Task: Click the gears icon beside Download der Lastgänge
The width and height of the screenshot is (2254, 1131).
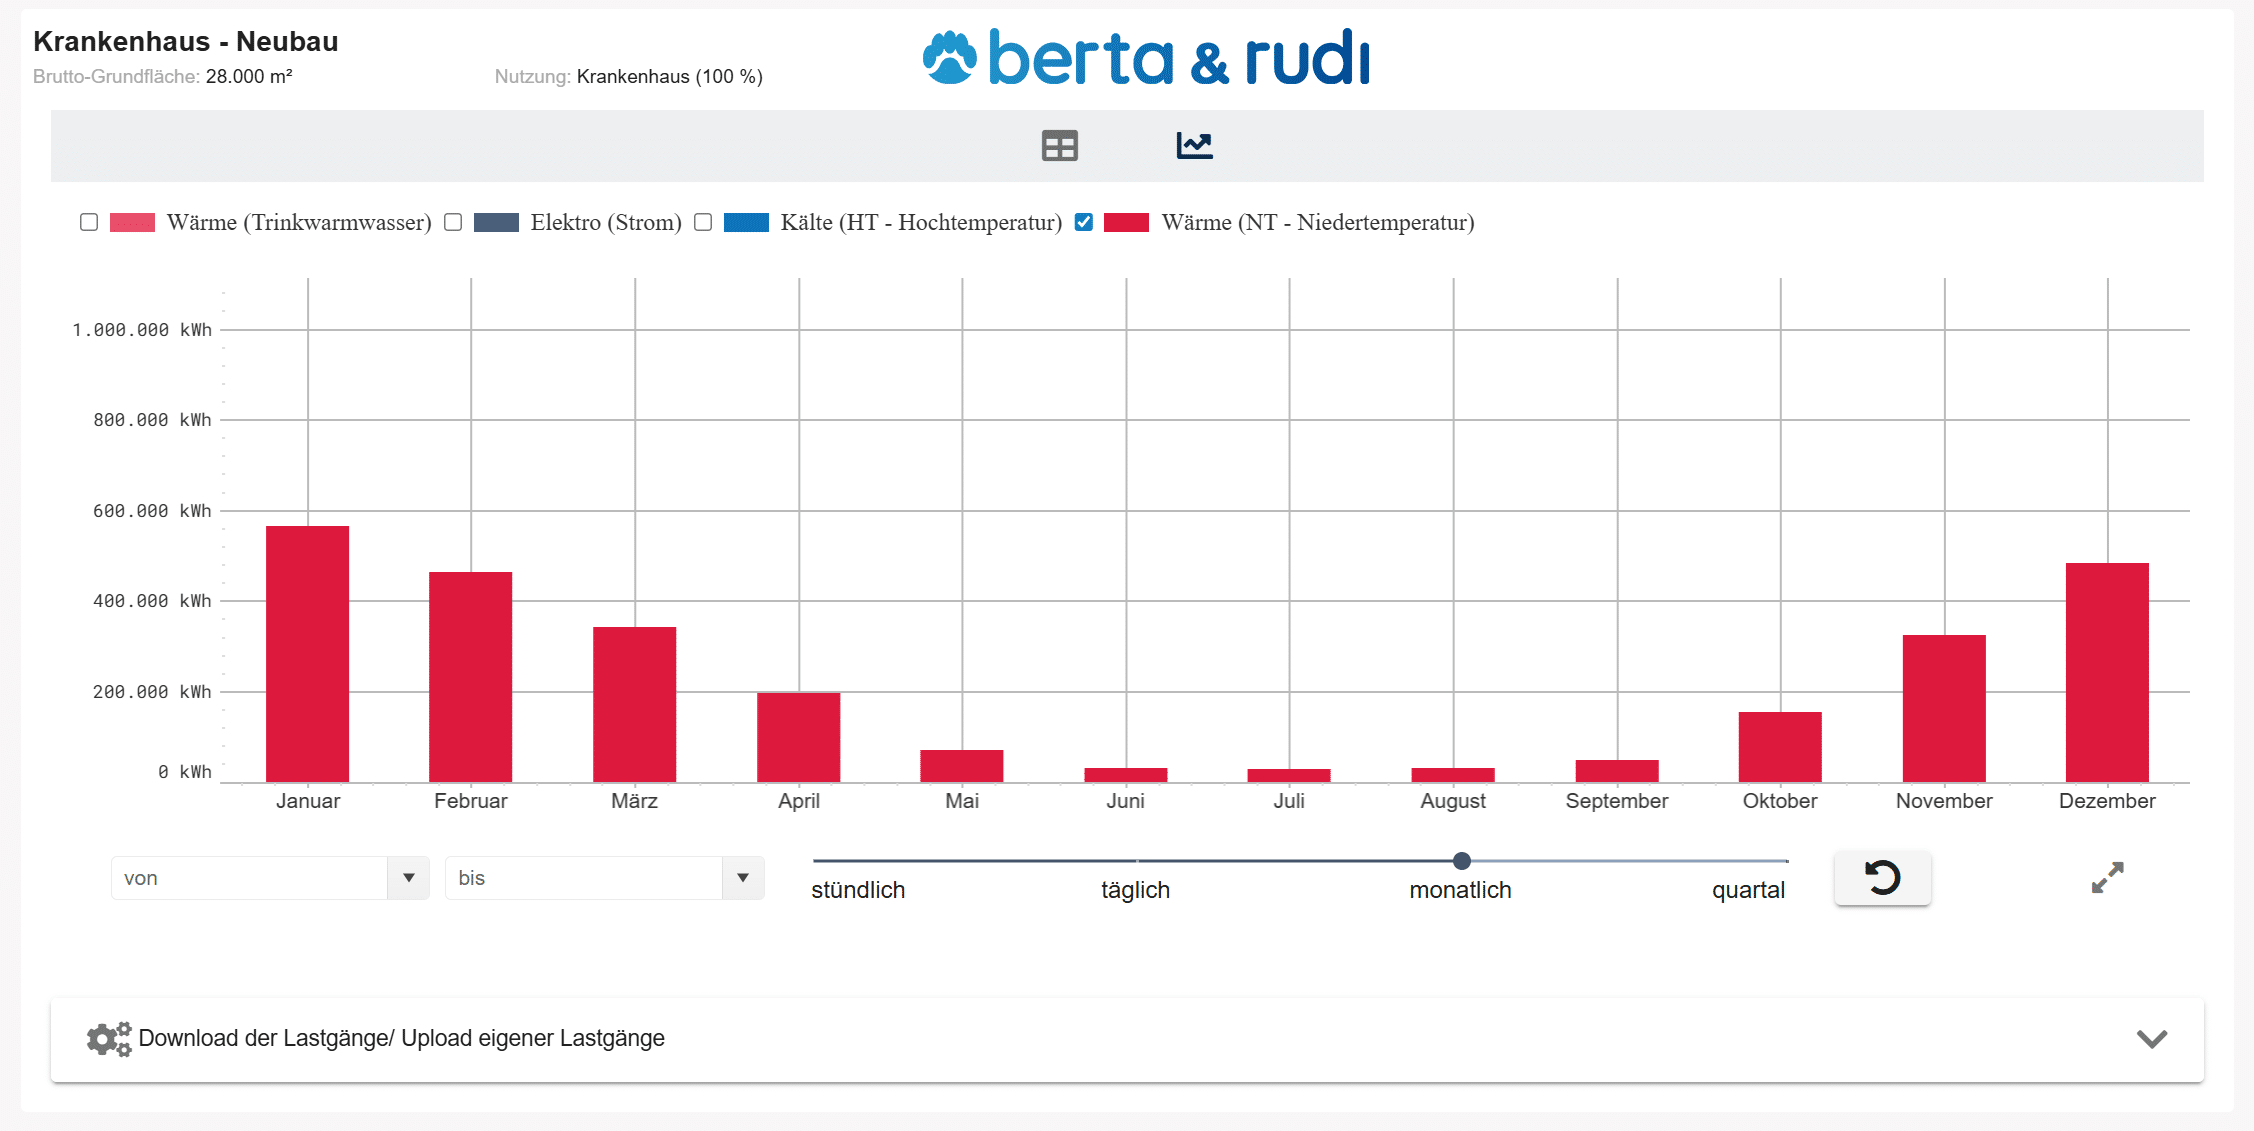Action: click(109, 1039)
